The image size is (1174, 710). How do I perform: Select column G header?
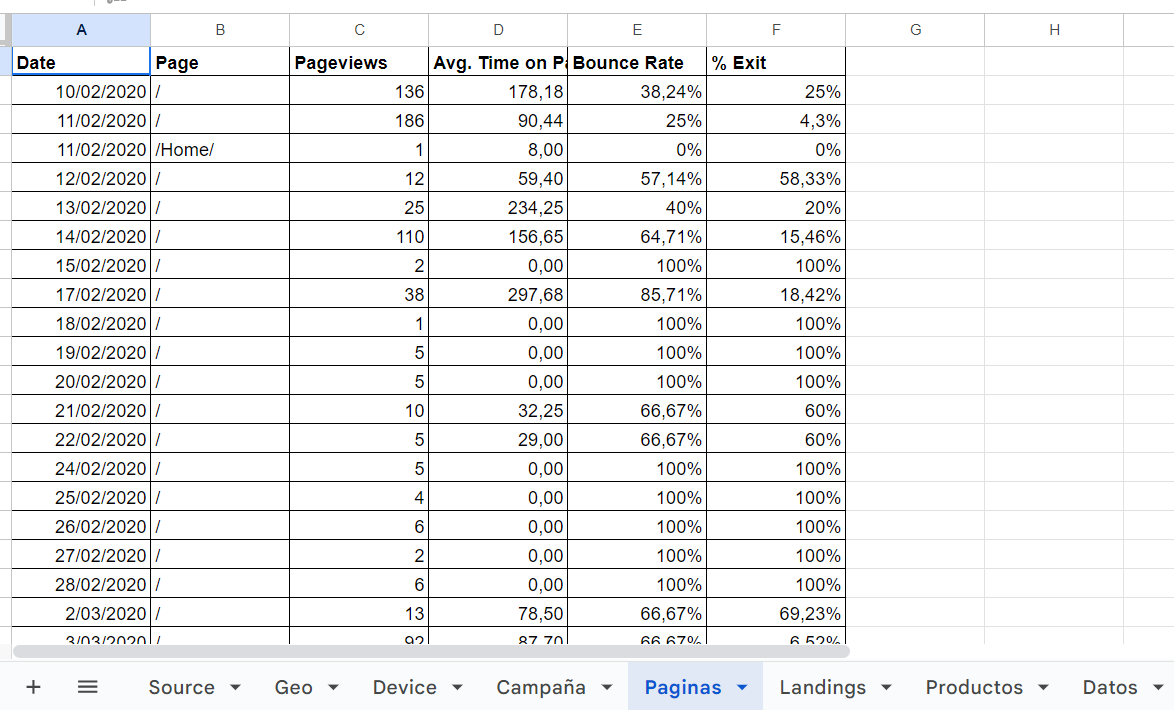915,30
